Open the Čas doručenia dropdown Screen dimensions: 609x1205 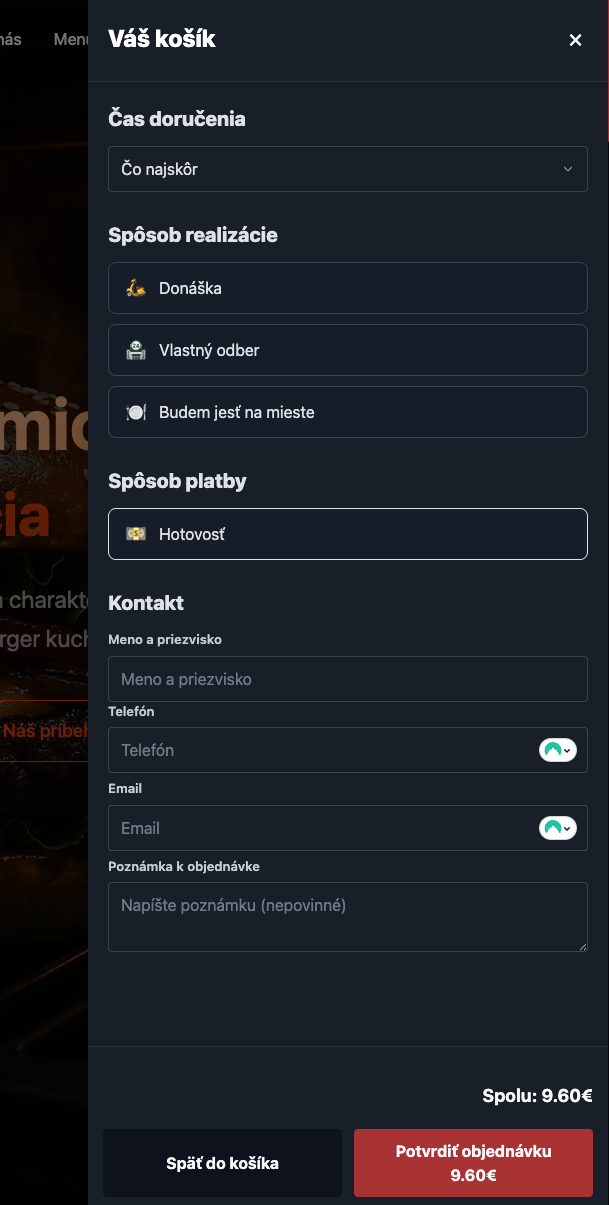[347, 169]
